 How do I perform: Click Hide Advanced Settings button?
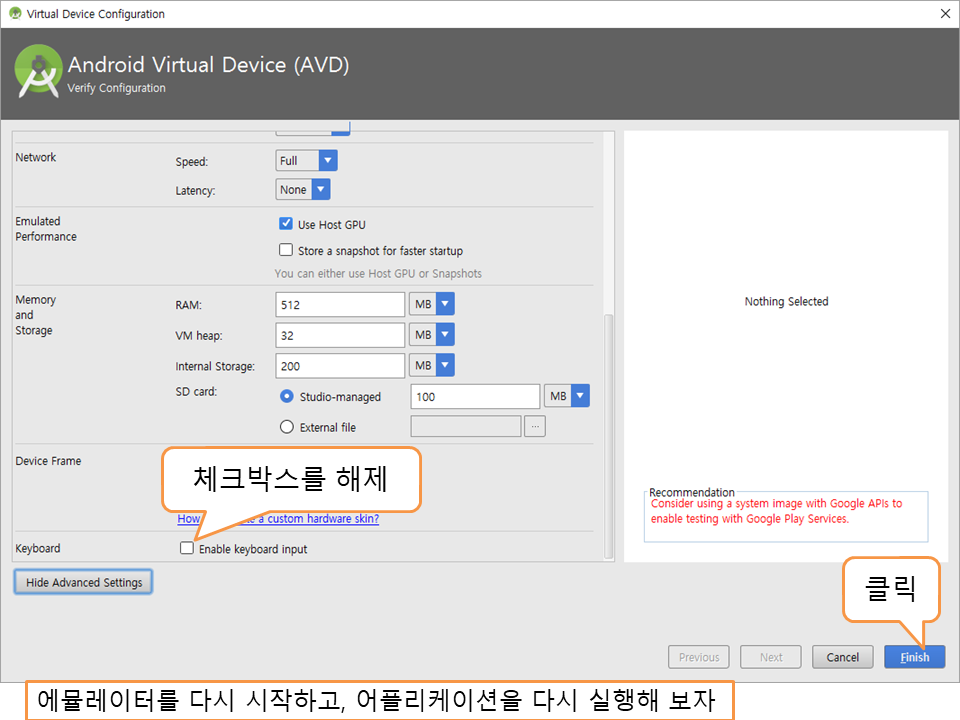click(84, 582)
